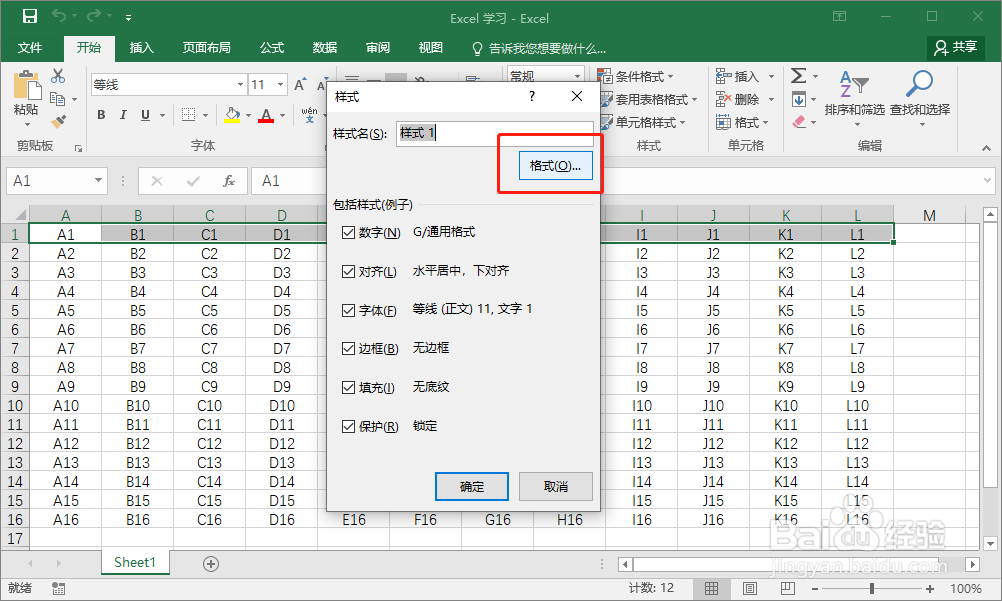Screen dimensions: 1002x601
Task: Open the font name 等线 dropdown
Action: [x=240, y=84]
